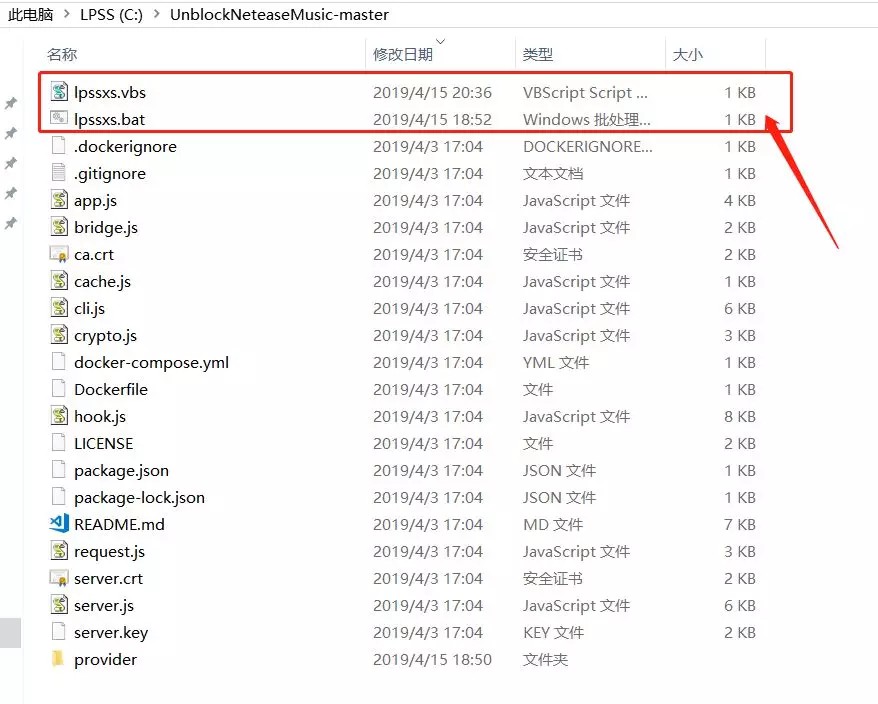Select the lpssxs.bat file icon
The image size is (878, 704).
[x=59, y=118]
